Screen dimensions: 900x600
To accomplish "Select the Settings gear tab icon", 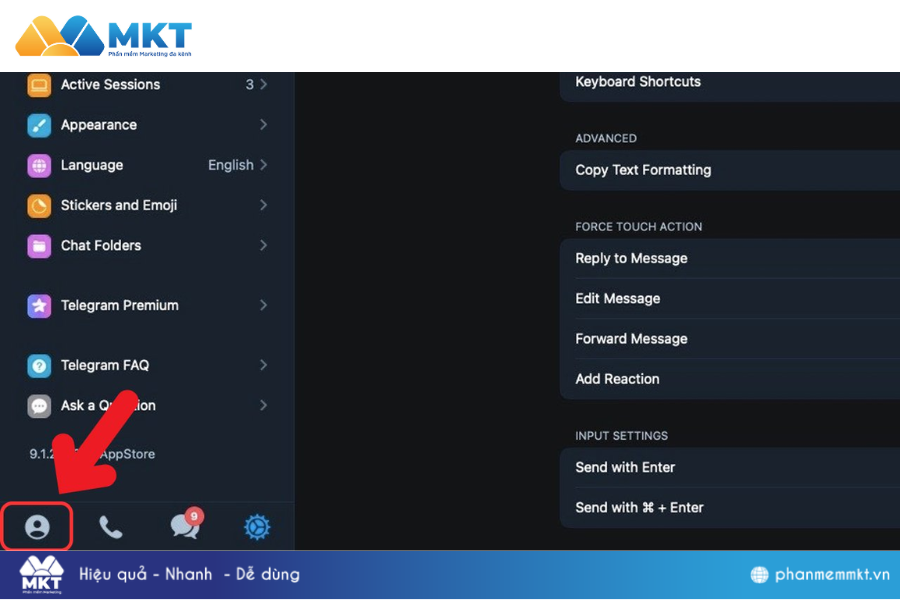I will 257,527.
